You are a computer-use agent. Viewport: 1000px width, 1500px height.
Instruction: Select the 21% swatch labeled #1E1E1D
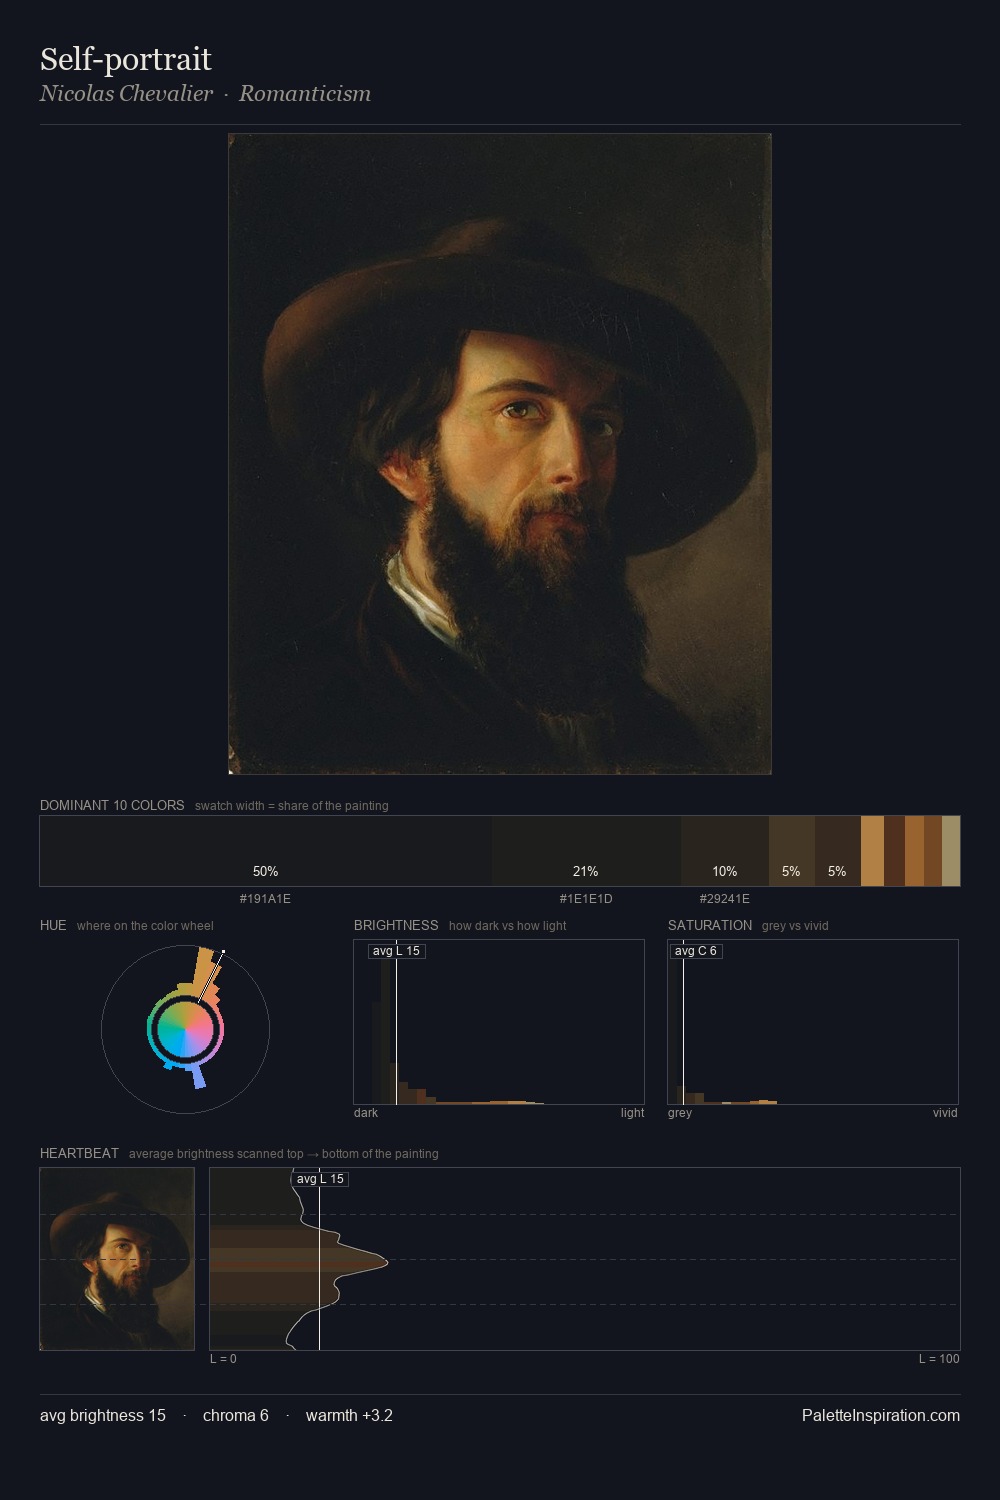tap(586, 851)
